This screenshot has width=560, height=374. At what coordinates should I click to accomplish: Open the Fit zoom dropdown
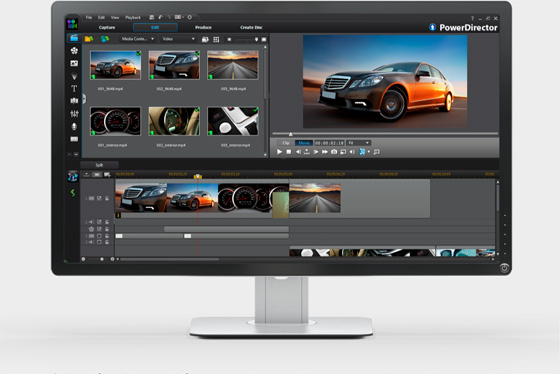[359, 143]
